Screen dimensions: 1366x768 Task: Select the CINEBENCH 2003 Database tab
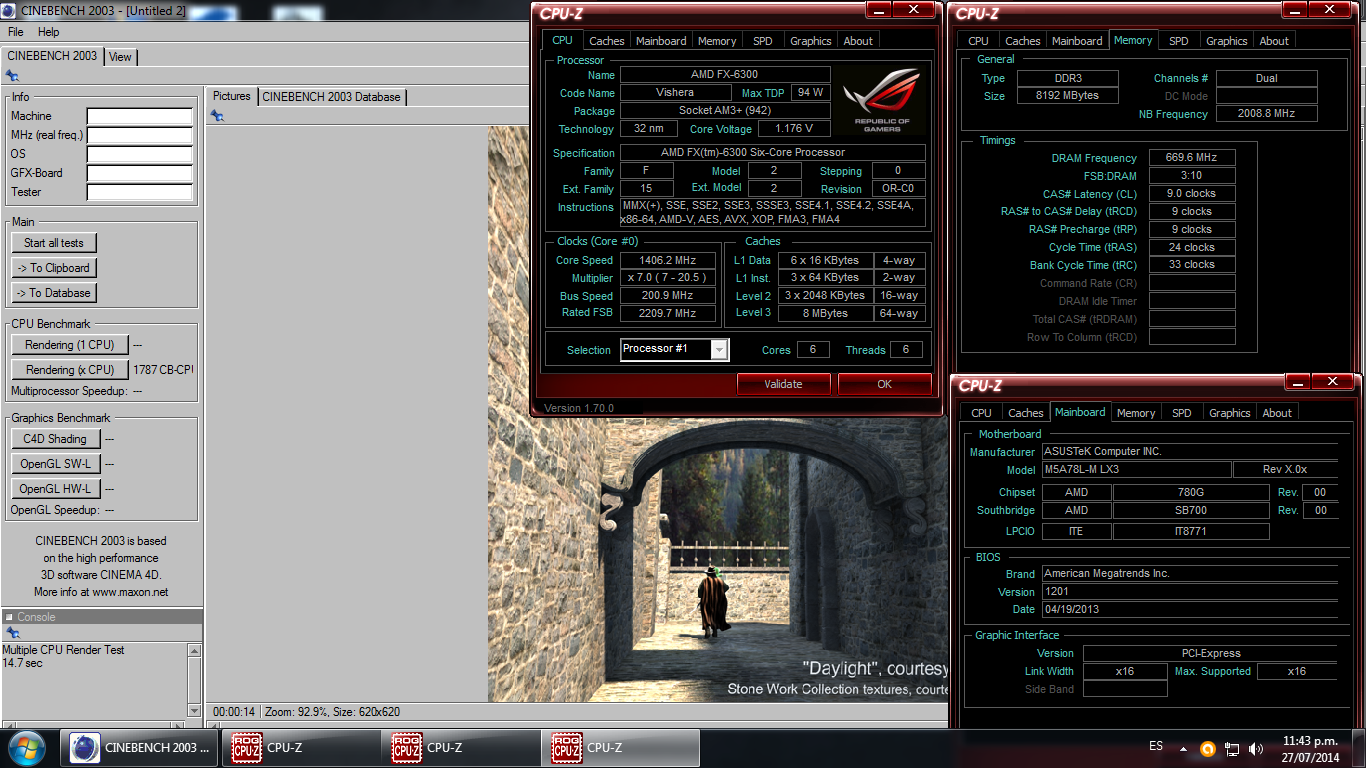tap(331, 97)
